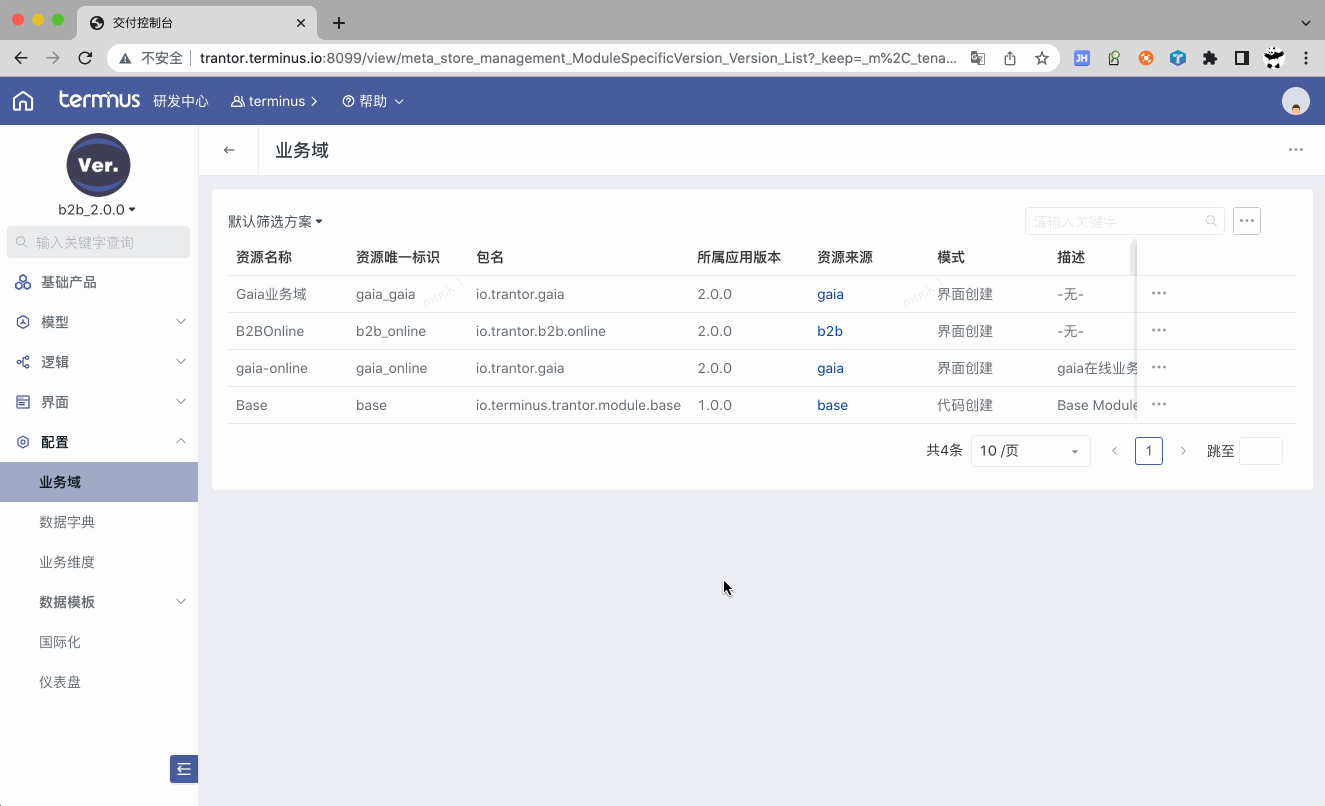Image resolution: width=1325 pixels, height=806 pixels.
Task: Click the search magnifier in keyword box
Action: [x=1211, y=221]
